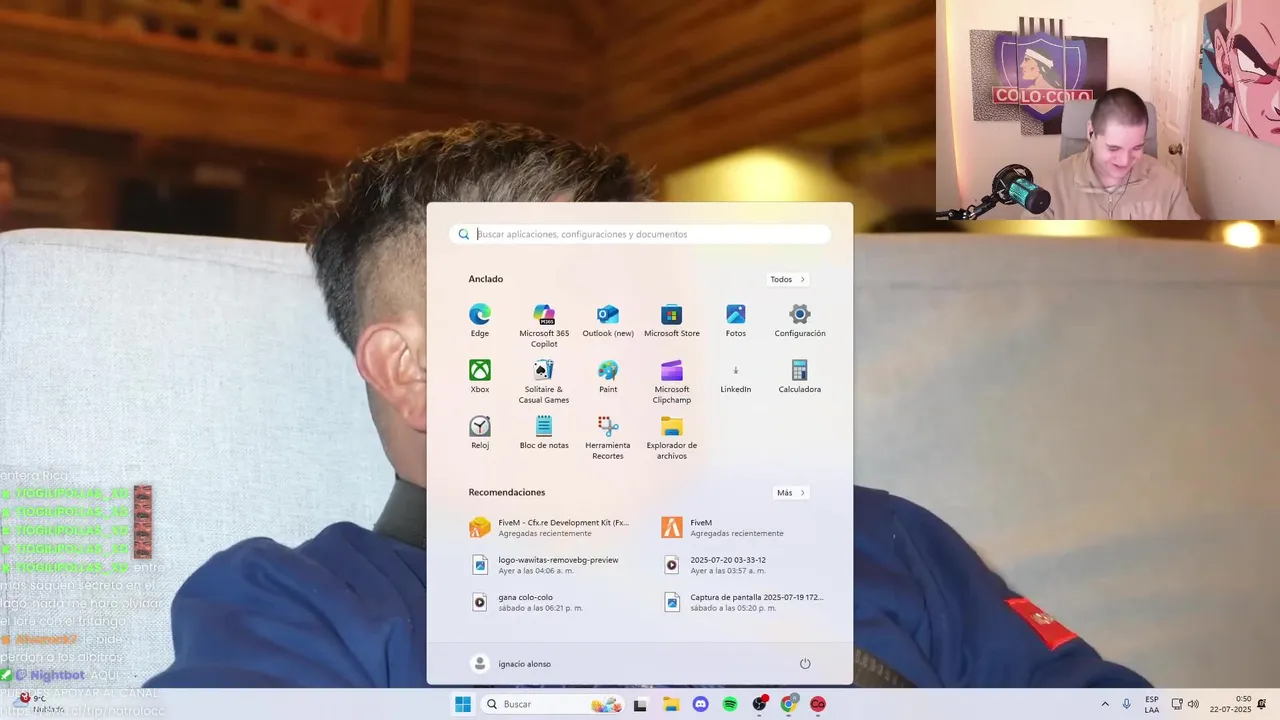1280x720 pixels.
Task: Change the ESP LAA input language
Action: pyautogui.click(x=1152, y=704)
